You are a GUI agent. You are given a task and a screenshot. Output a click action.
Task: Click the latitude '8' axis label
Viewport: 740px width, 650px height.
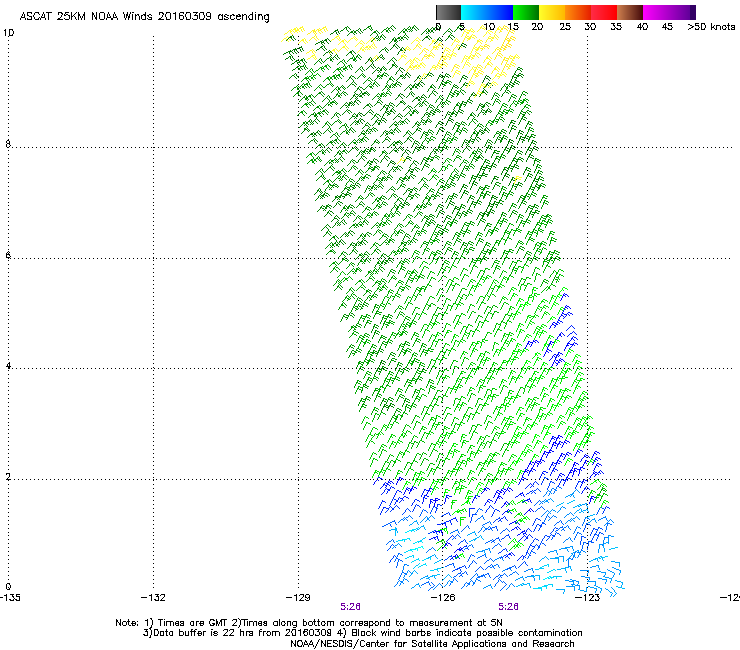[8, 144]
